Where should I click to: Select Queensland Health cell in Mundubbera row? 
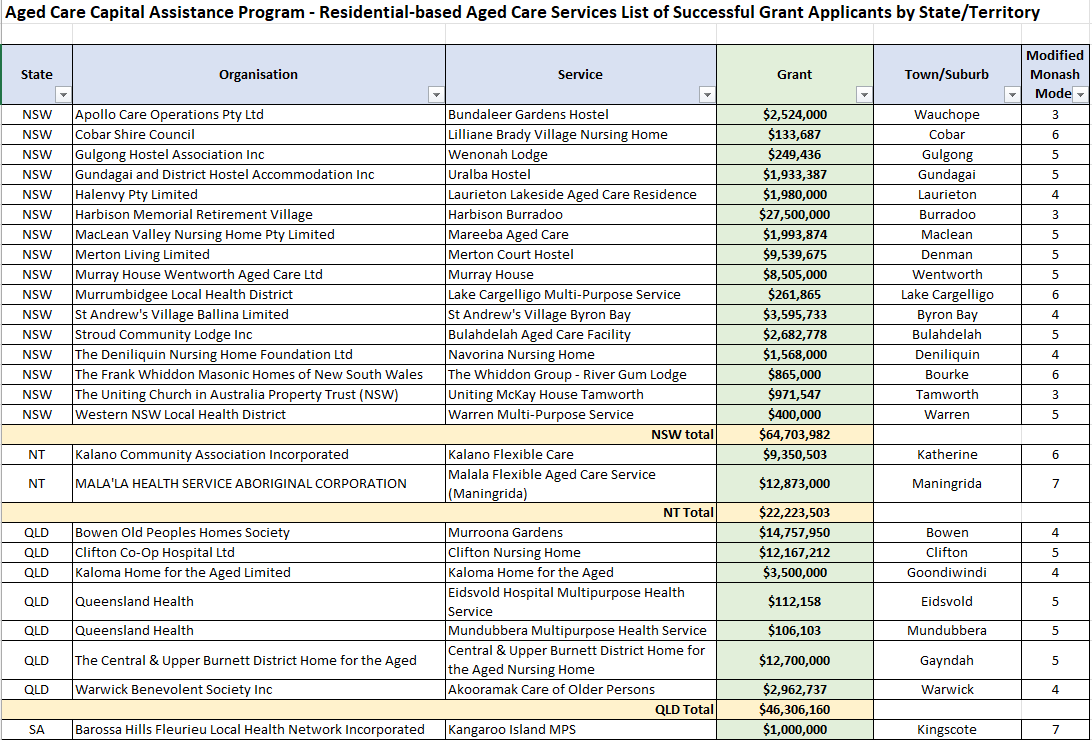point(258,631)
